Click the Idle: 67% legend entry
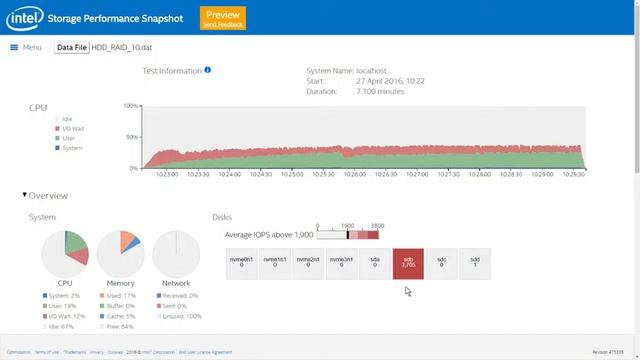This screenshot has height=360, width=640. 58,327
